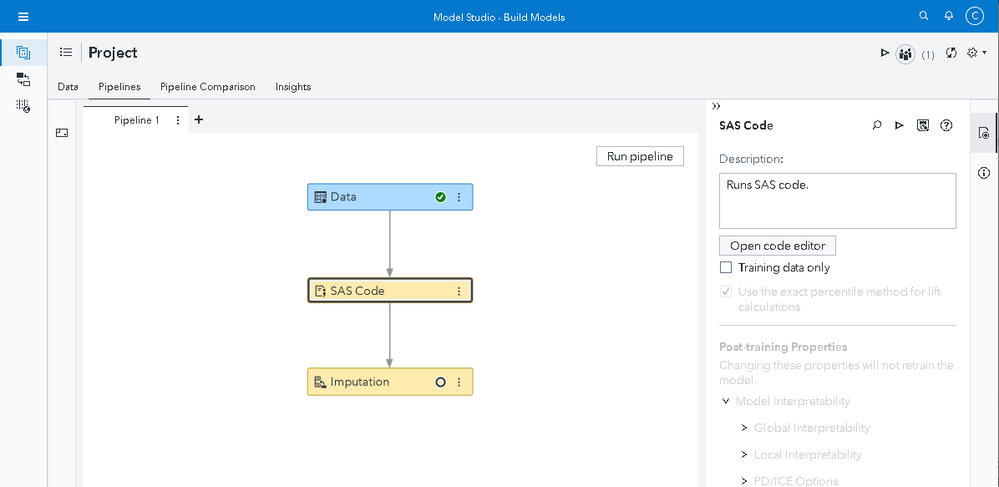This screenshot has width=999, height=487.
Task: Click the Open code editor button
Action: [777, 246]
